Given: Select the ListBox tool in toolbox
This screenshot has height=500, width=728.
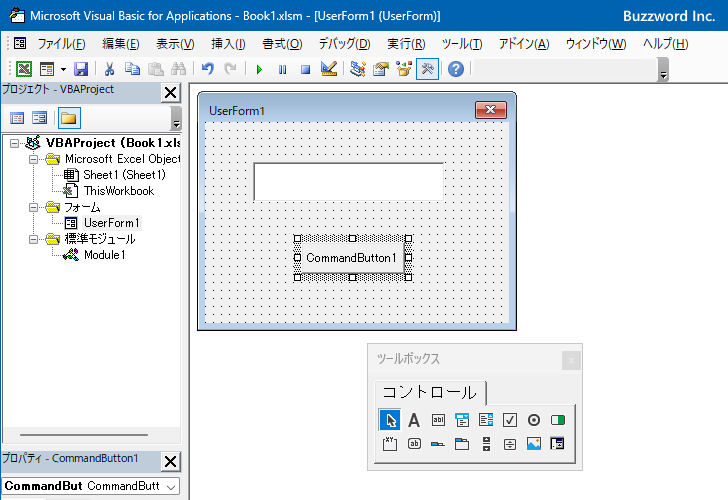Looking at the screenshot, I should click(x=486, y=420).
